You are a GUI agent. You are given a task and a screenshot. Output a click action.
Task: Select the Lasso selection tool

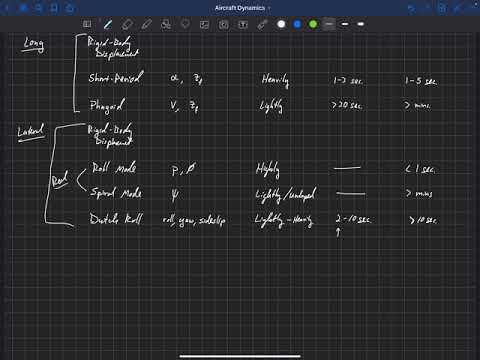(x=185, y=24)
